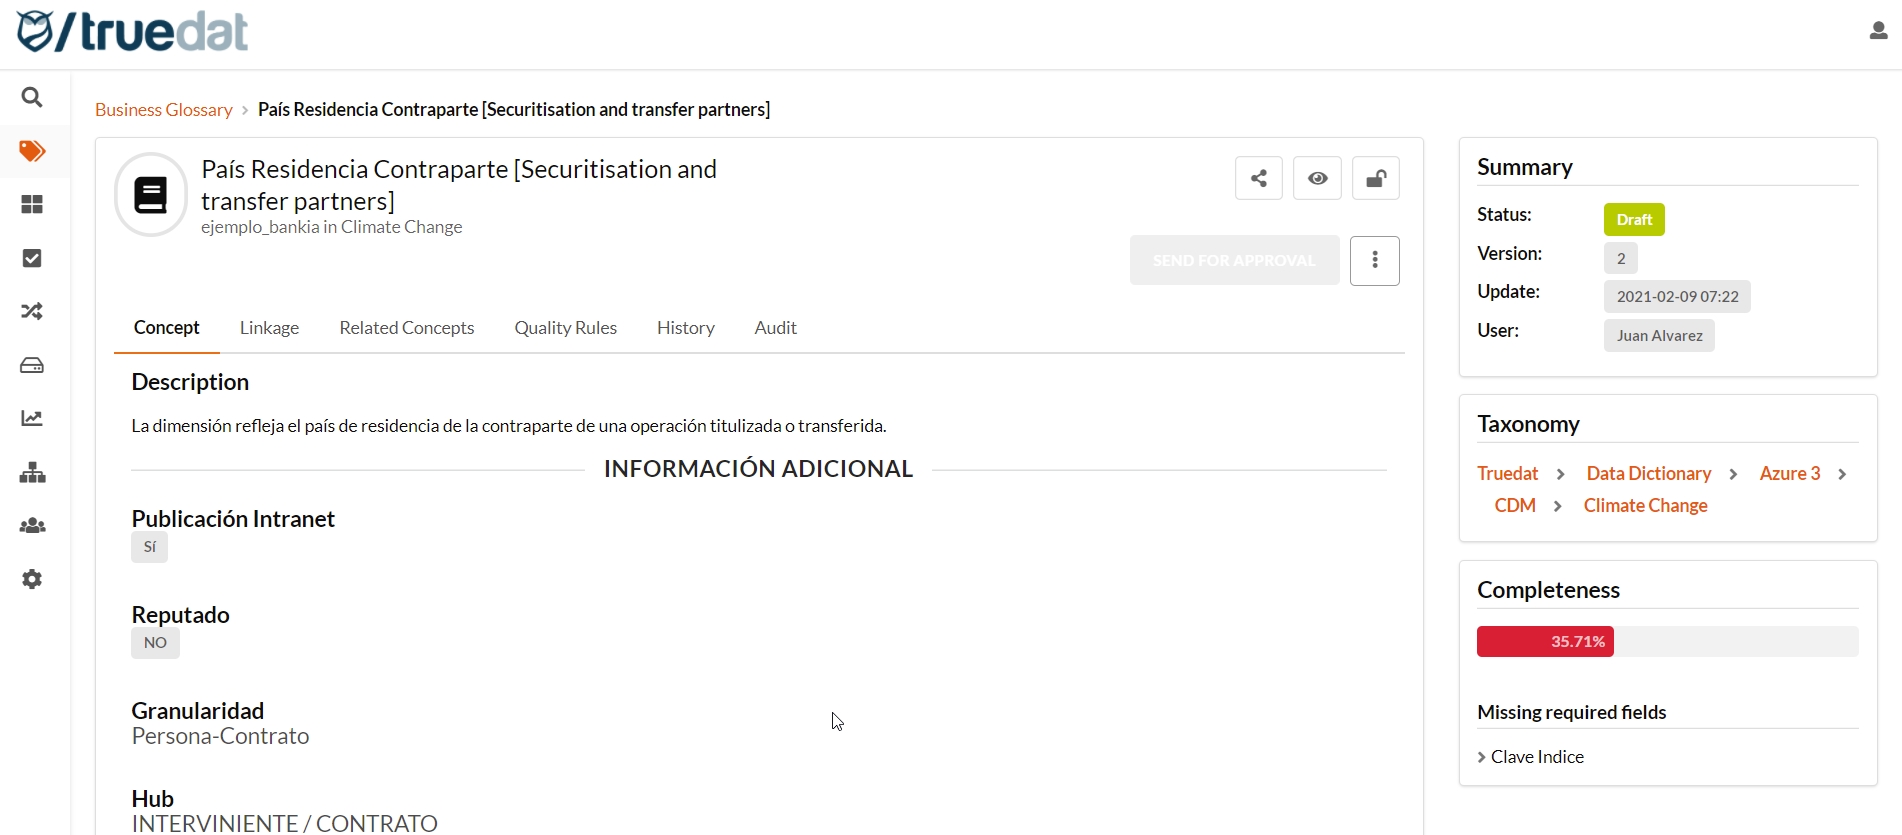Screen dimensions: 1902x835
Task: Open the hard drive sidebar icon
Action: point(32,366)
